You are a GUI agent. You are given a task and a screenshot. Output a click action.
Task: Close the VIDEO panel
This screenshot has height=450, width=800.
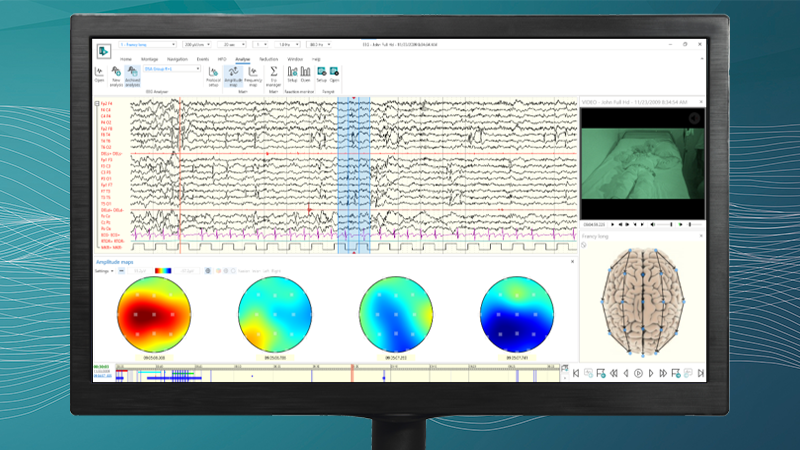tap(701, 102)
